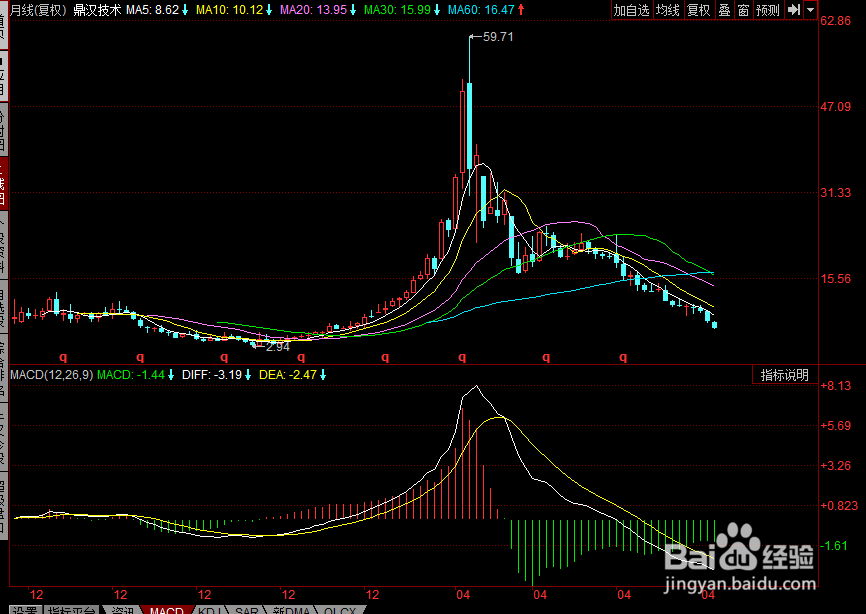This screenshot has width=866, height=614.
Task: Click the jump-to-end arrow icon
Action: pyautogui.click(x=794, y=10)
